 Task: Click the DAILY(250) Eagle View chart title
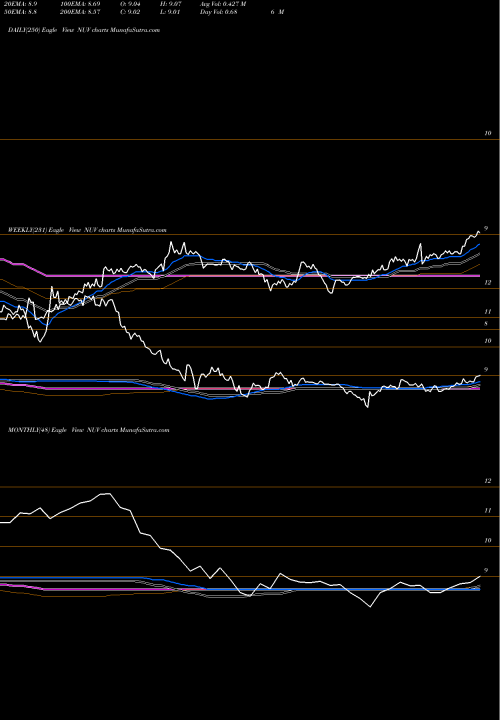coord(84,30)
